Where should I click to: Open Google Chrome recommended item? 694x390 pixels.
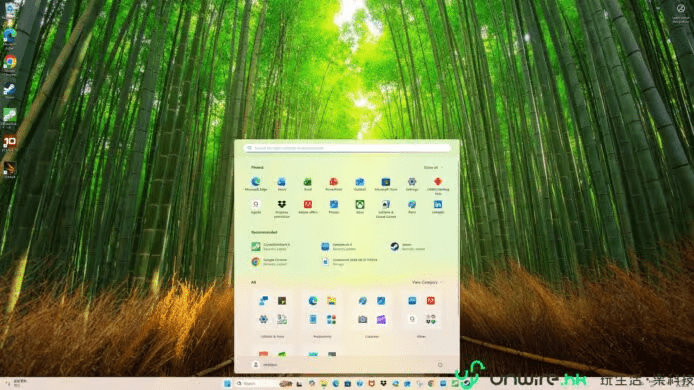[x=270, y=262]
